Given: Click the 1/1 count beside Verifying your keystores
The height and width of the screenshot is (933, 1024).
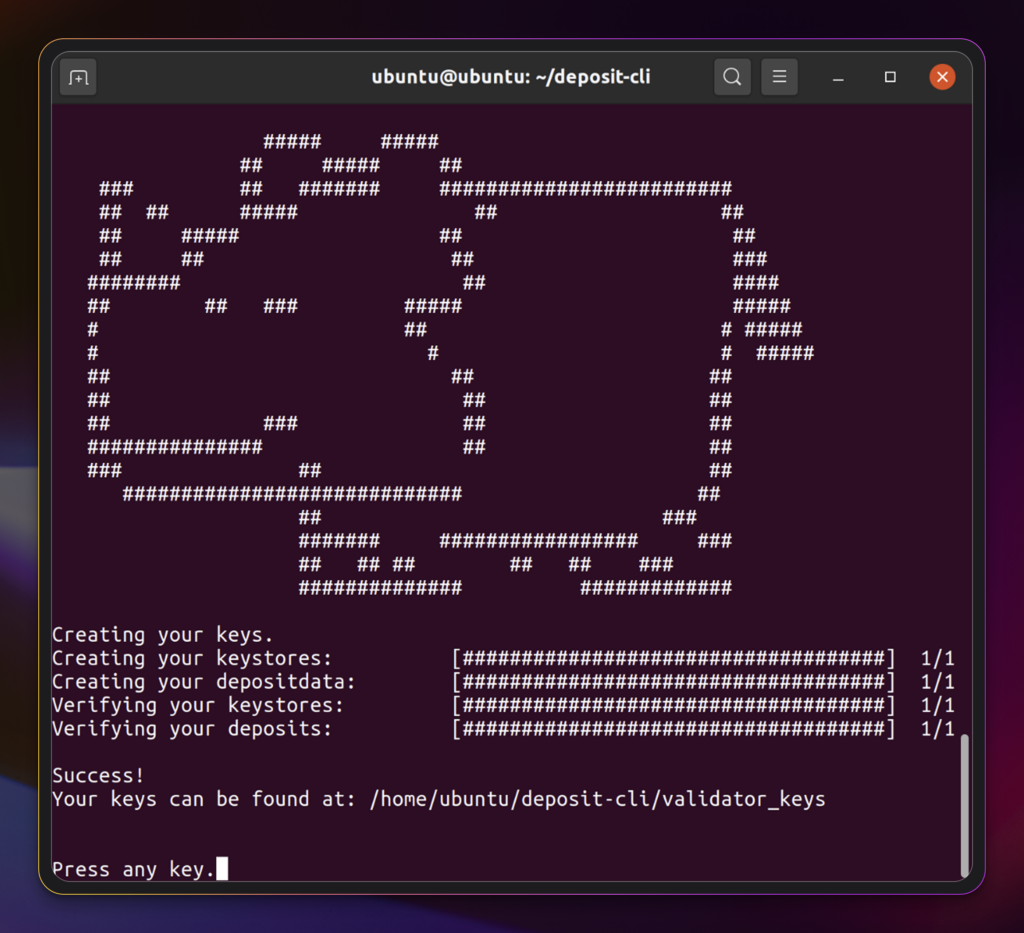Looking at the screenshot, I should 937,705.
